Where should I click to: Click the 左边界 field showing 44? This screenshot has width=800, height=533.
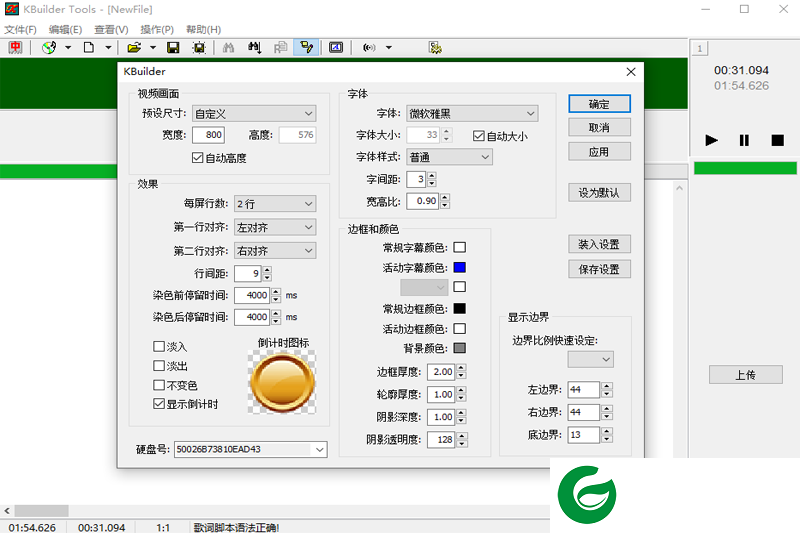(x=583, y=390)
